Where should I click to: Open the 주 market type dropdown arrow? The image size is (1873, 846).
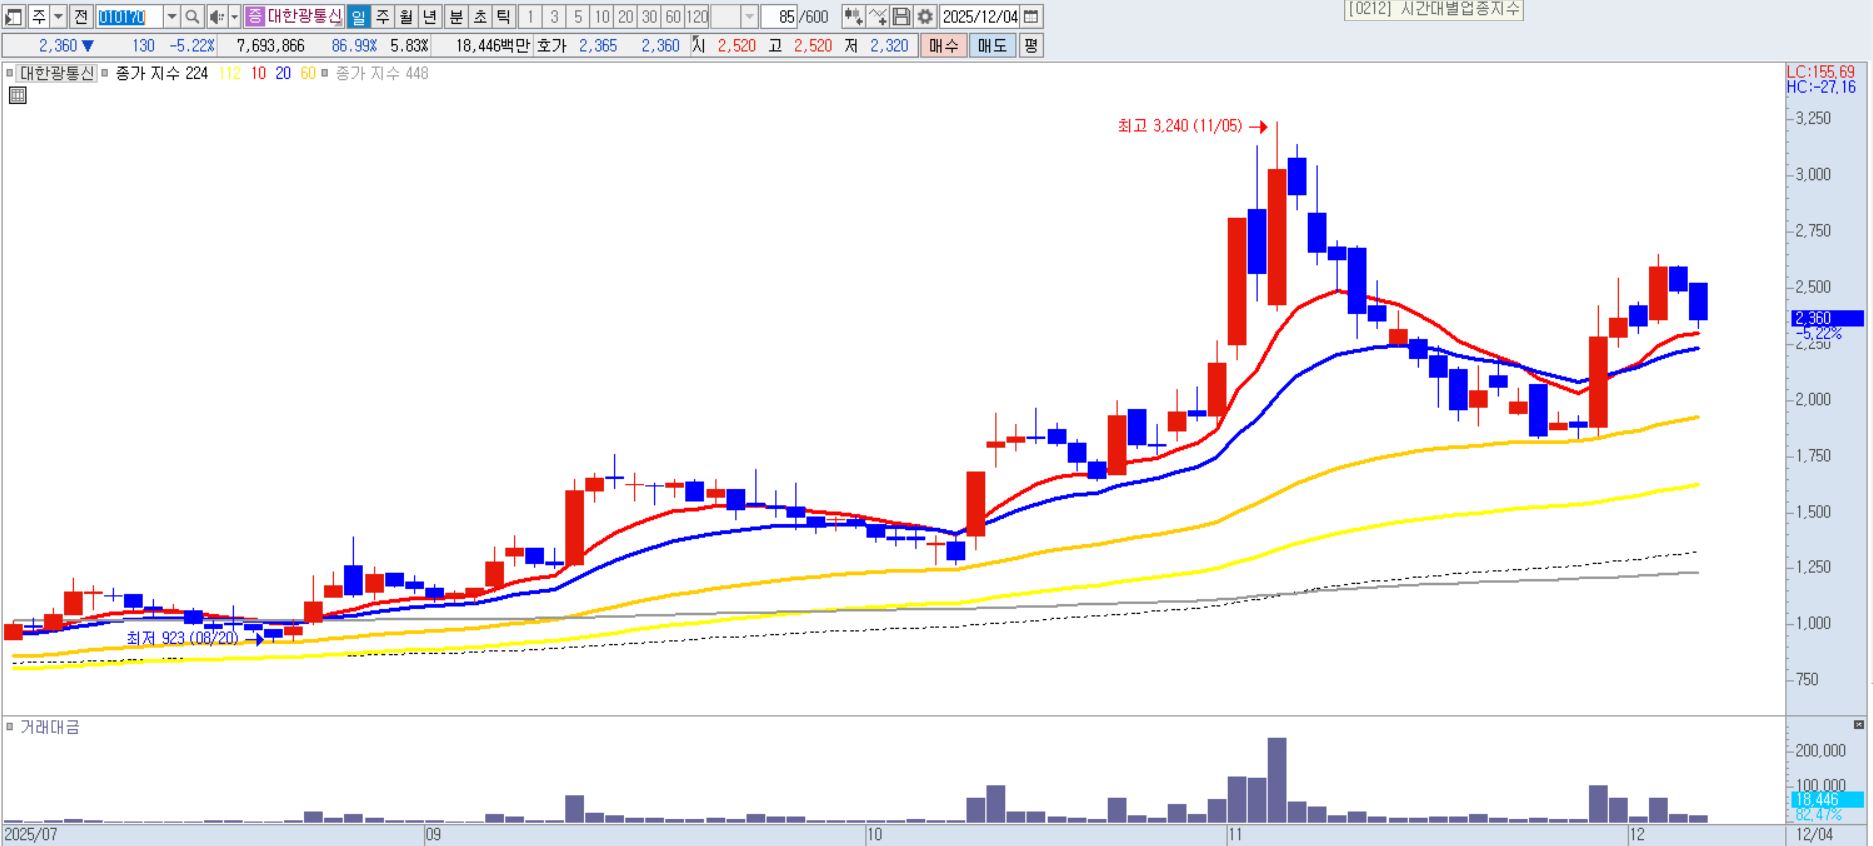click(x=58, y=17)
